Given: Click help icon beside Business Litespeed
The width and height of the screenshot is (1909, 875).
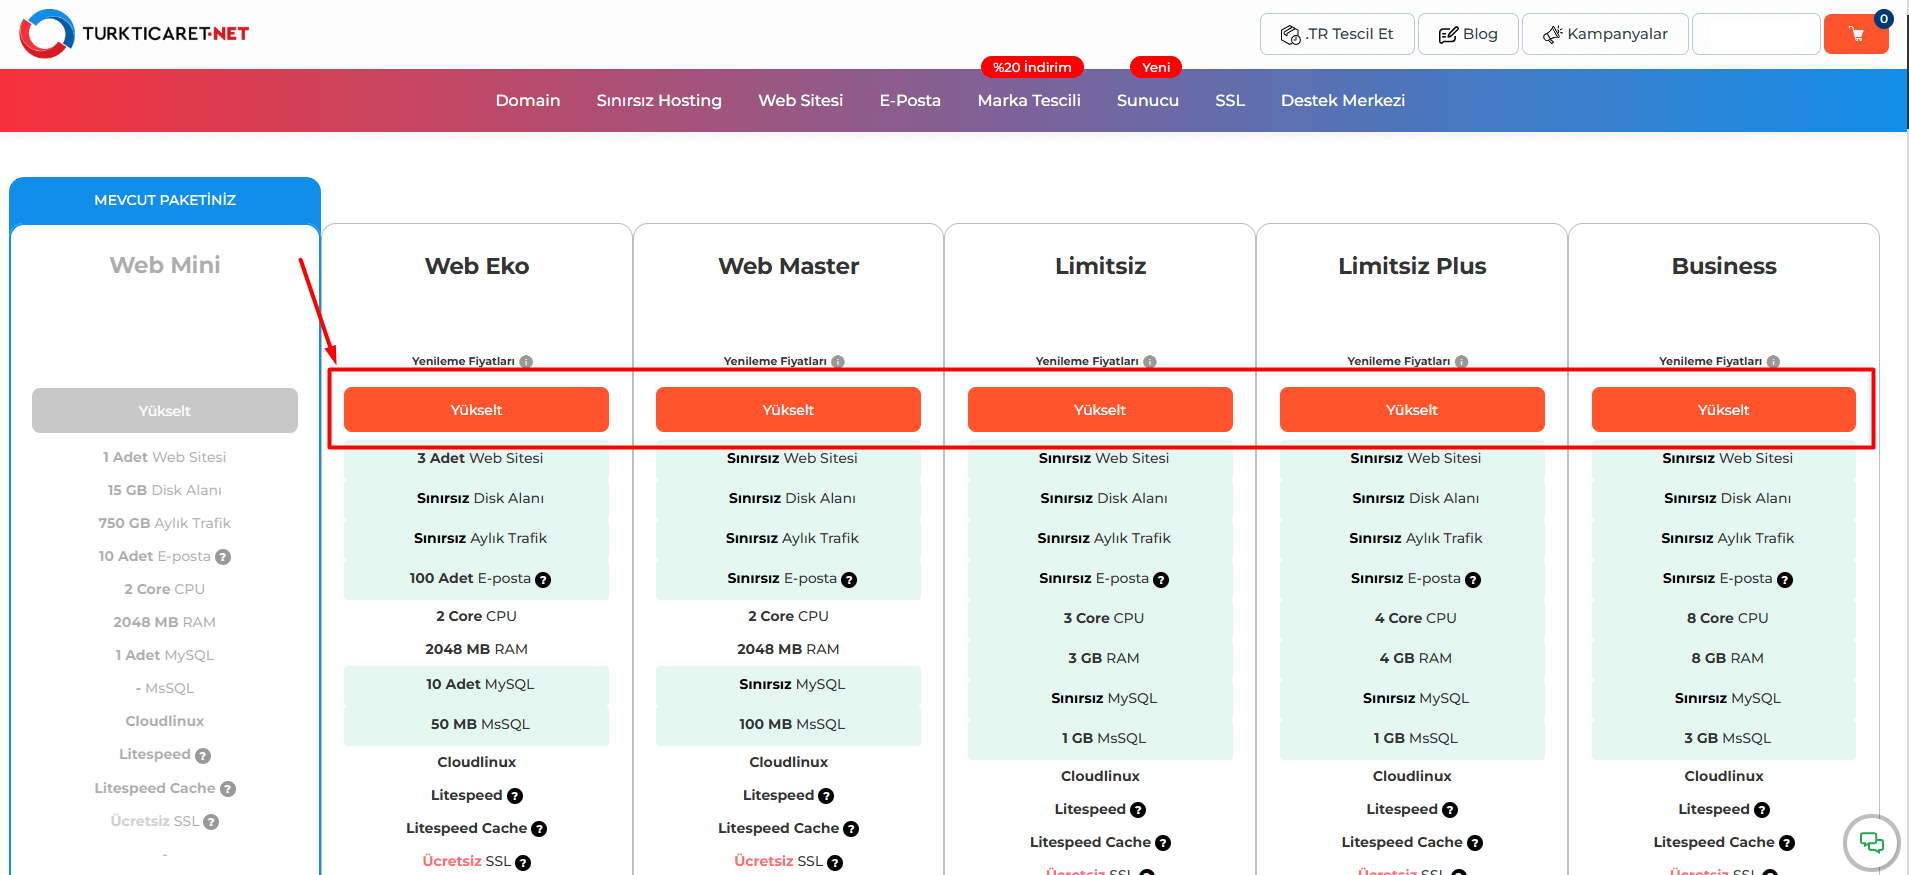Looking at the screenshot, I should tap(1762, 810).
